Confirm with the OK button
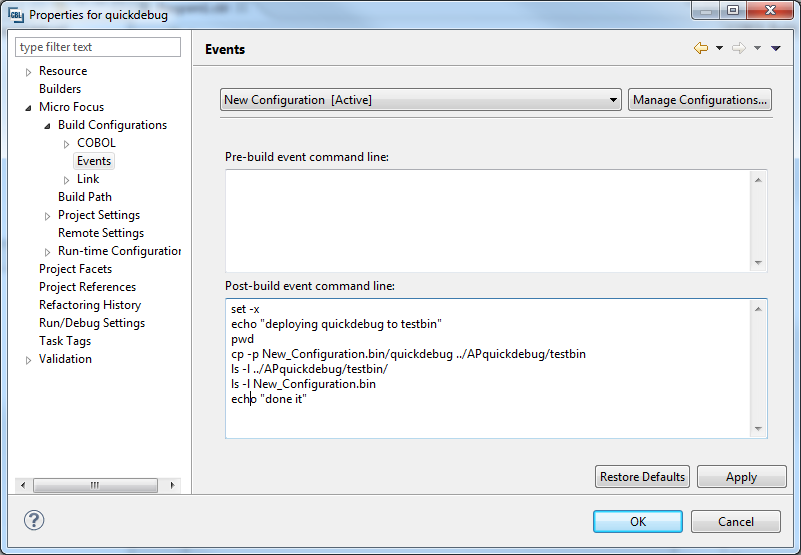The image size is (801, 555). tap(638, 521)
